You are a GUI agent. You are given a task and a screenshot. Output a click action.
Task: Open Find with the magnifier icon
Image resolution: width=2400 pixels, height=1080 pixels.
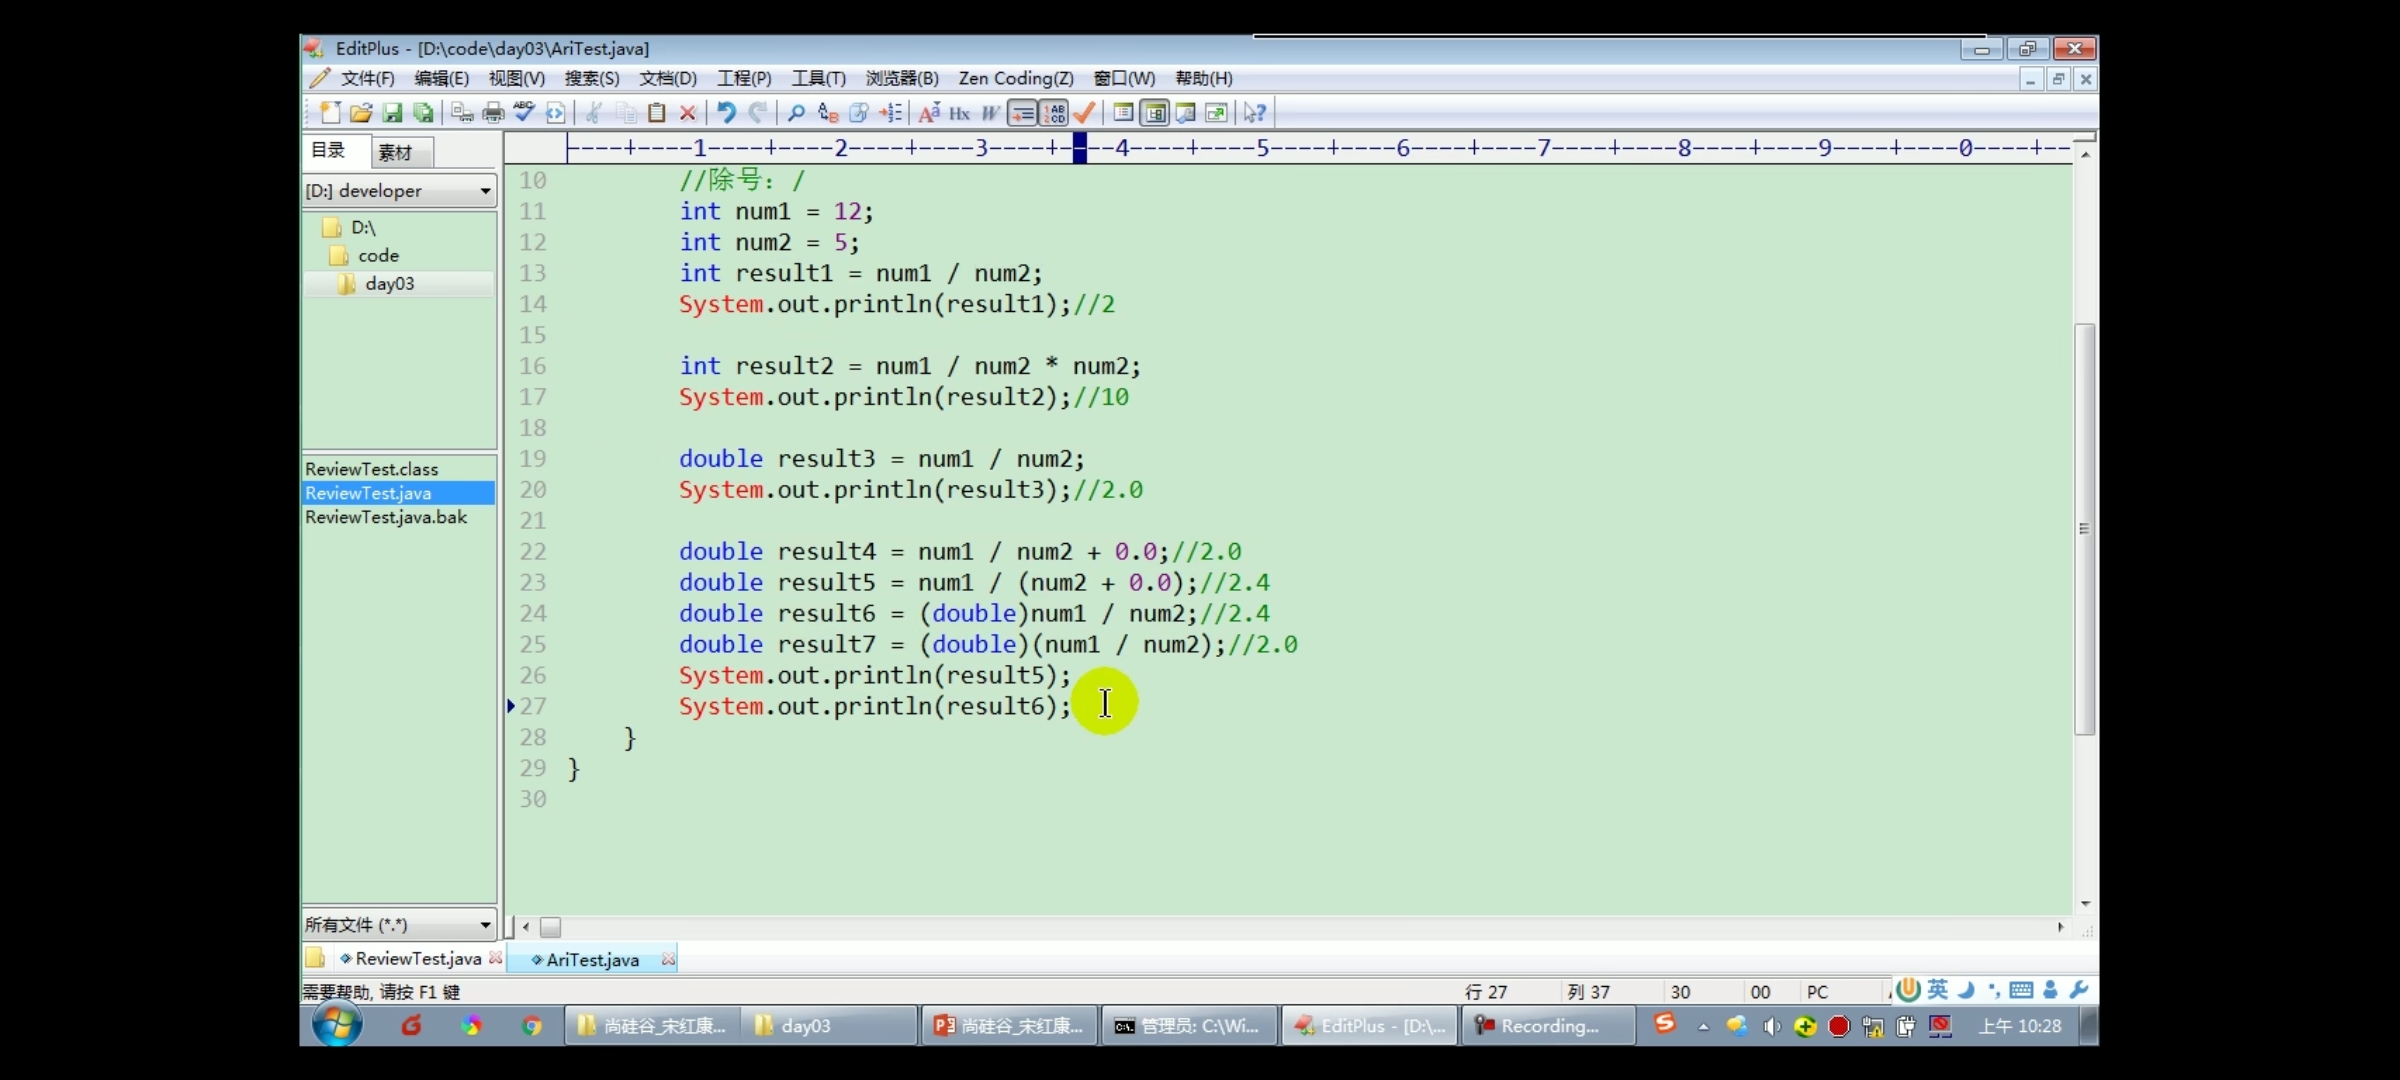point(796,113)
